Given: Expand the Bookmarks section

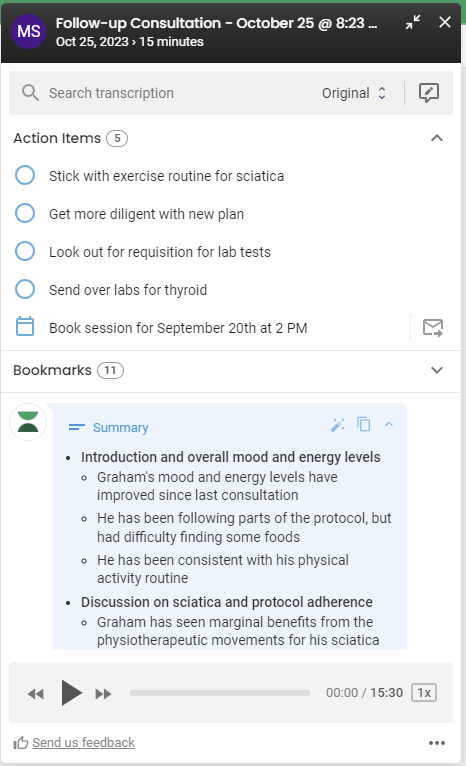Looking at the screenshot, I should point(437,370).
